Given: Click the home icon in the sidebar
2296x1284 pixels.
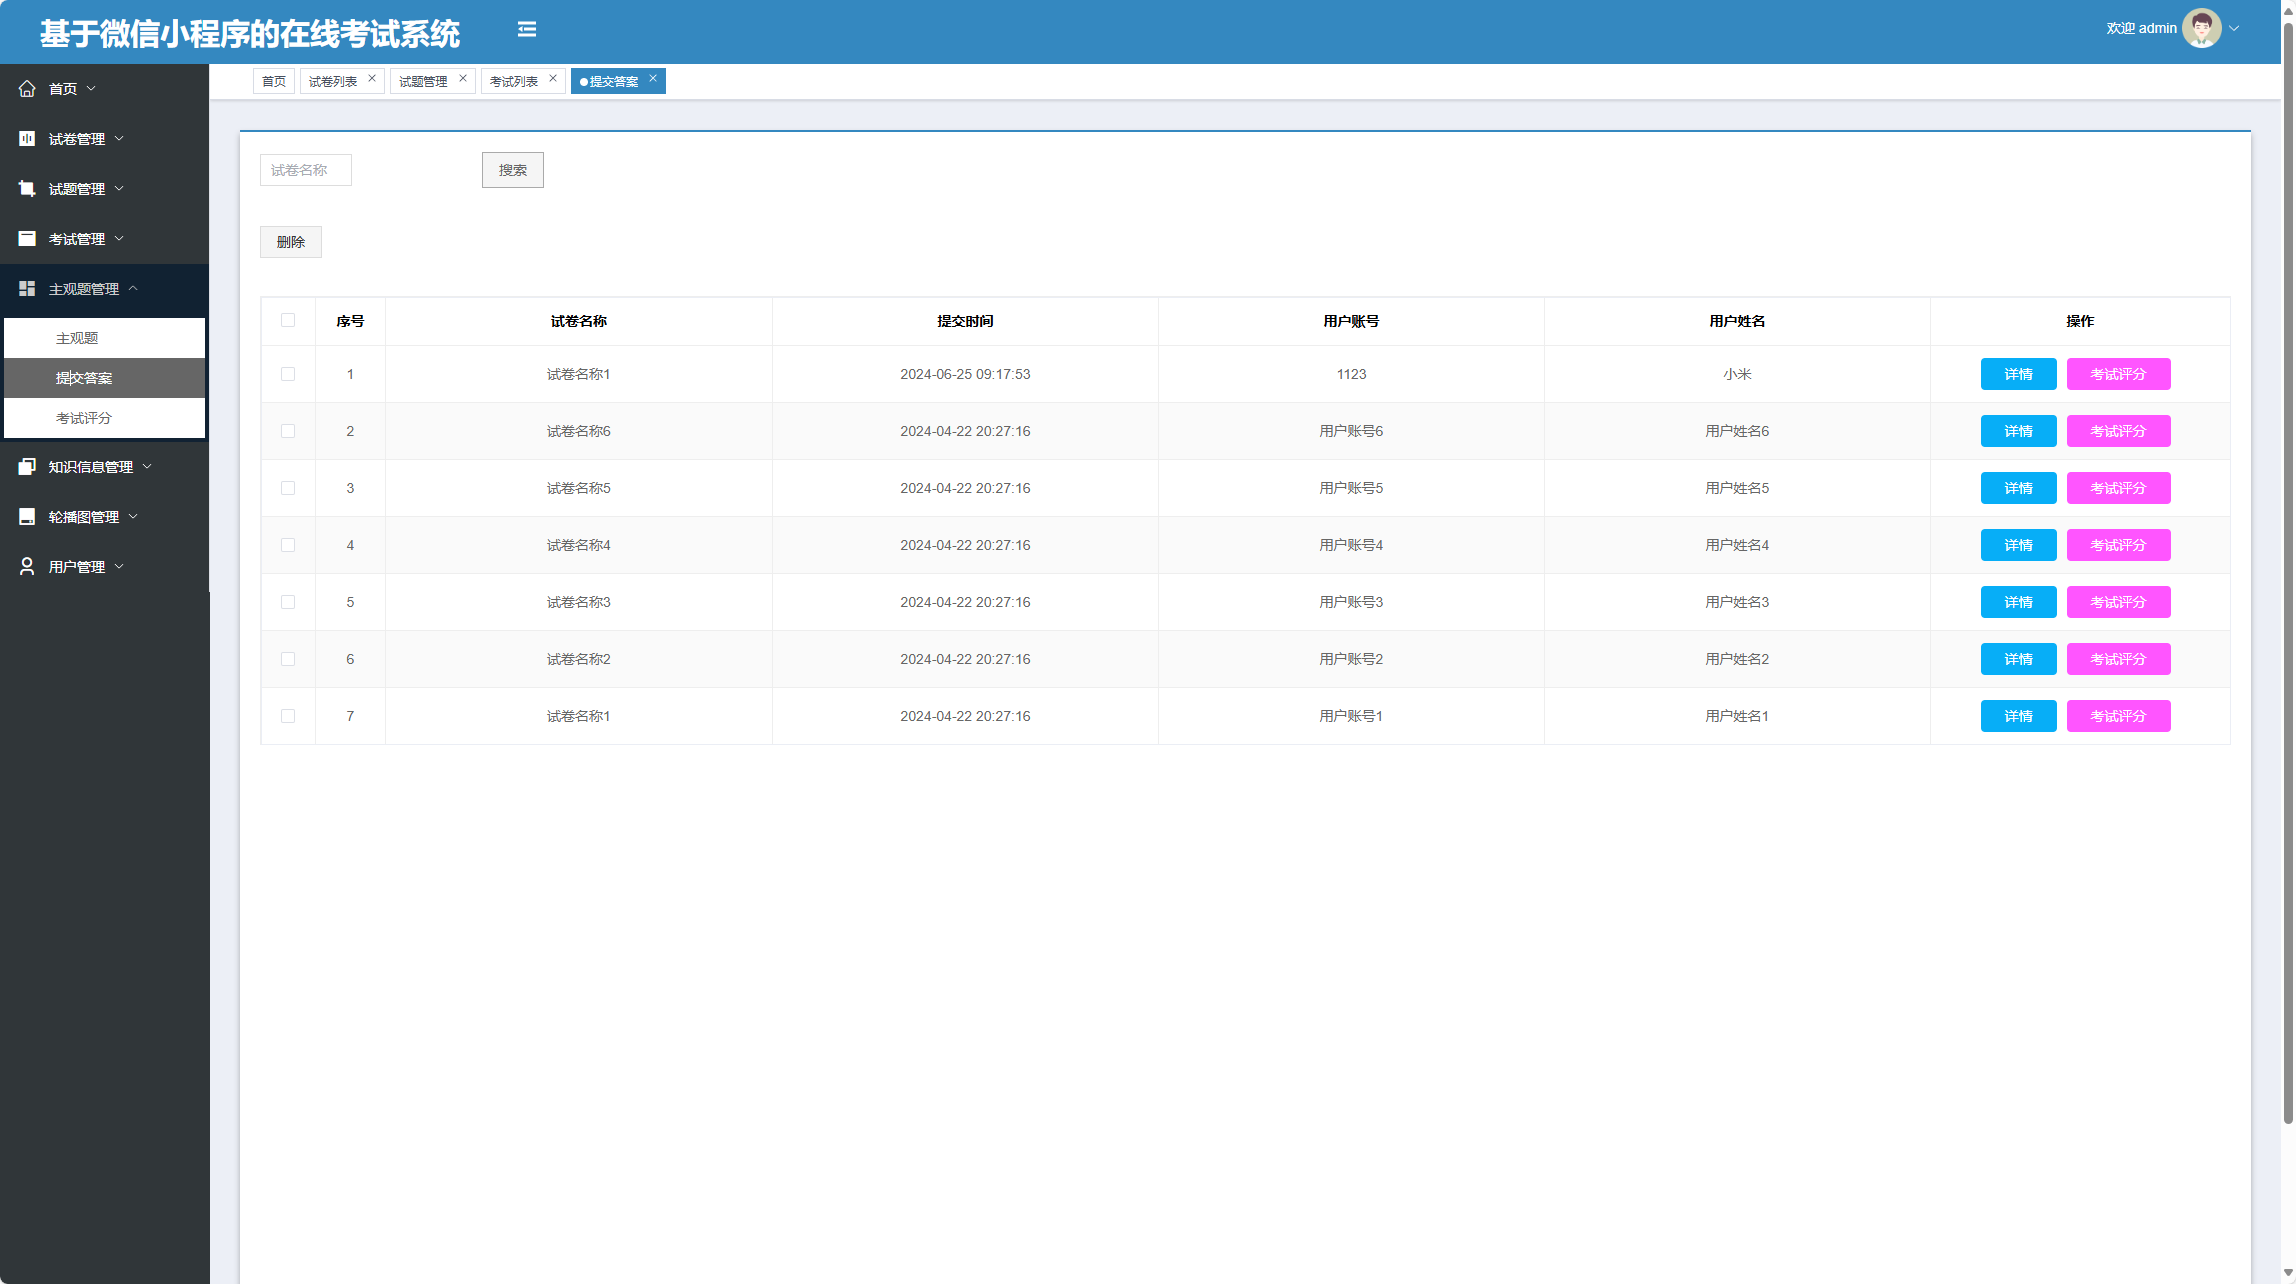Looking at the screenshot, I should pos(27,89).
